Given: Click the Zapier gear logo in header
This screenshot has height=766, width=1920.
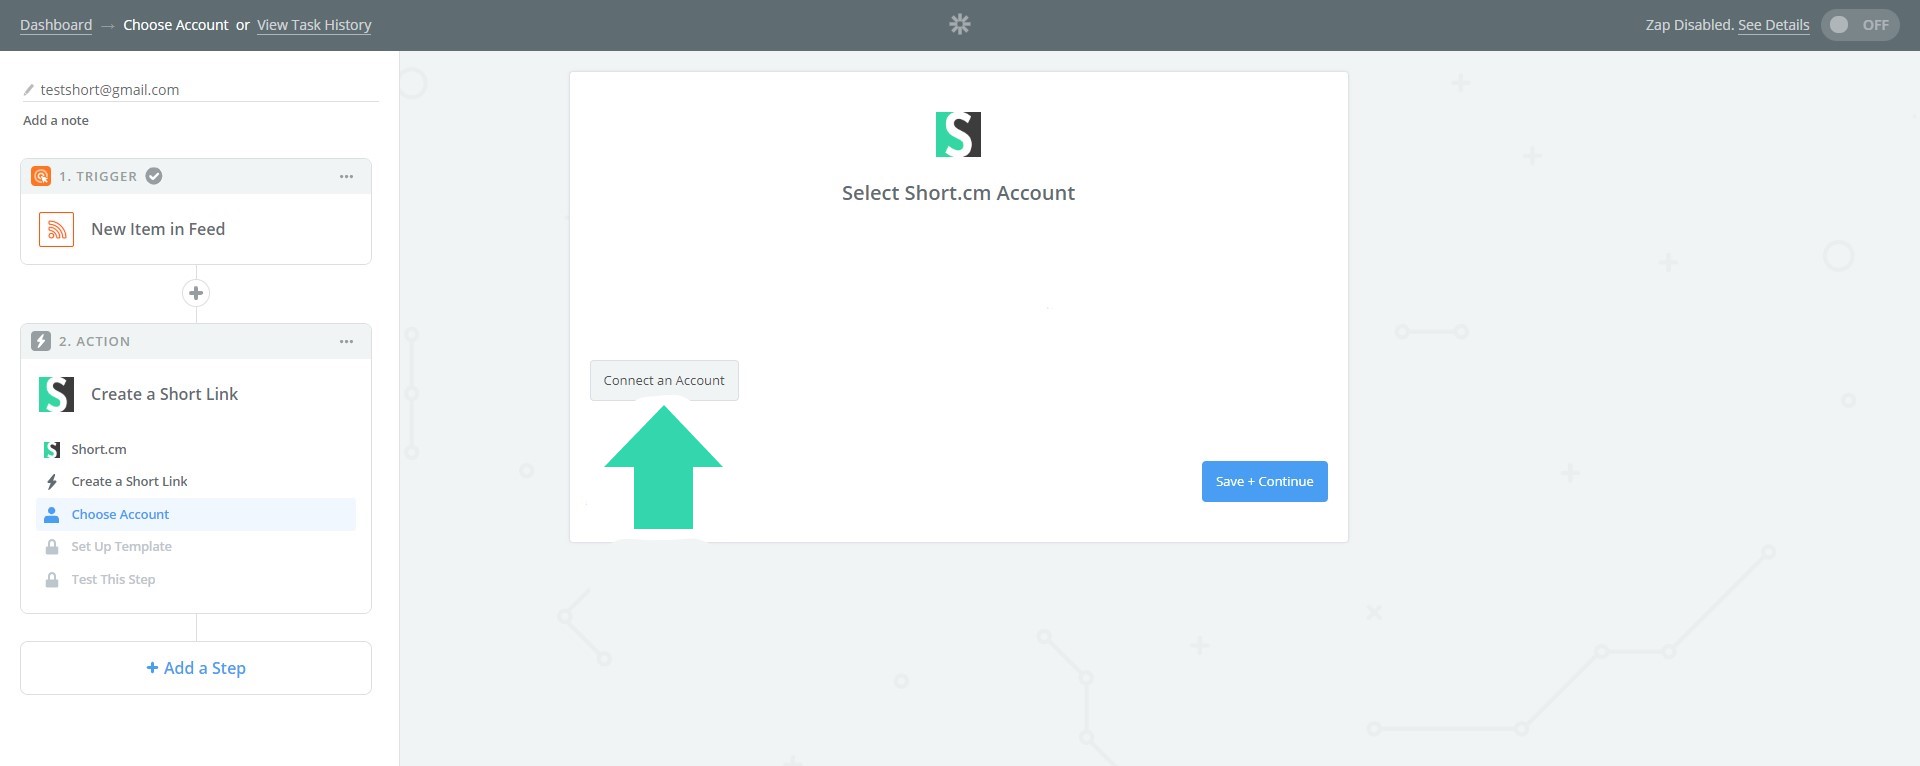Looking at the screenshot, I should point(960,24).
